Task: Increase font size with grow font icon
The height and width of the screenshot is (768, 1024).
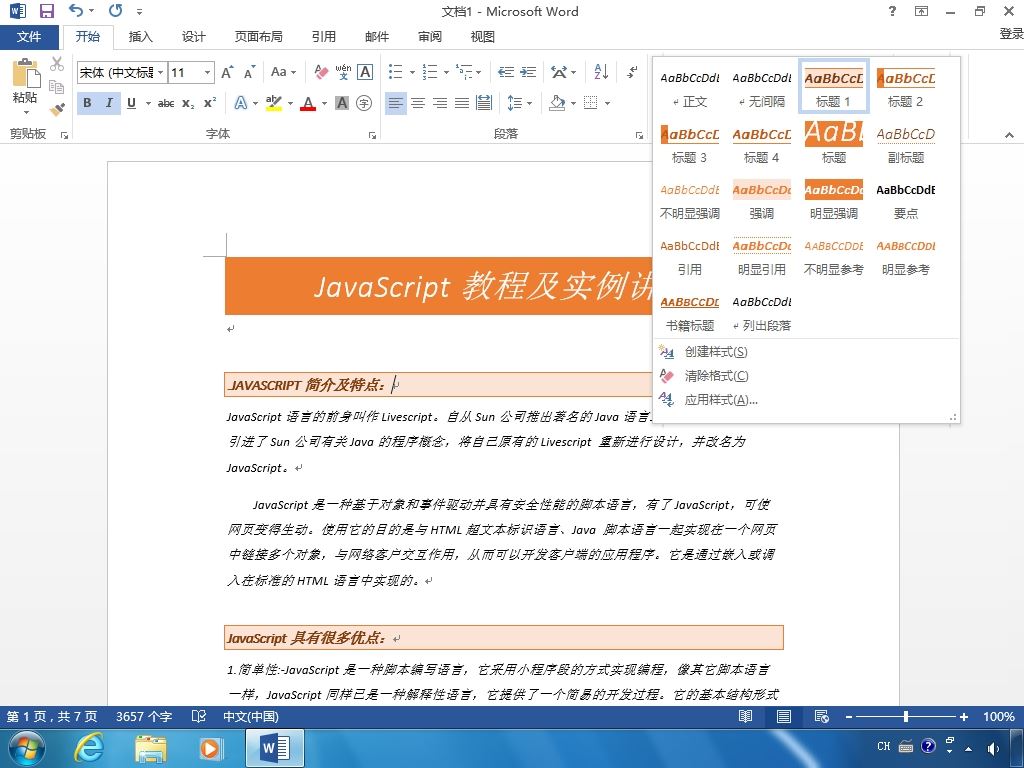Action: pos(227,72)
